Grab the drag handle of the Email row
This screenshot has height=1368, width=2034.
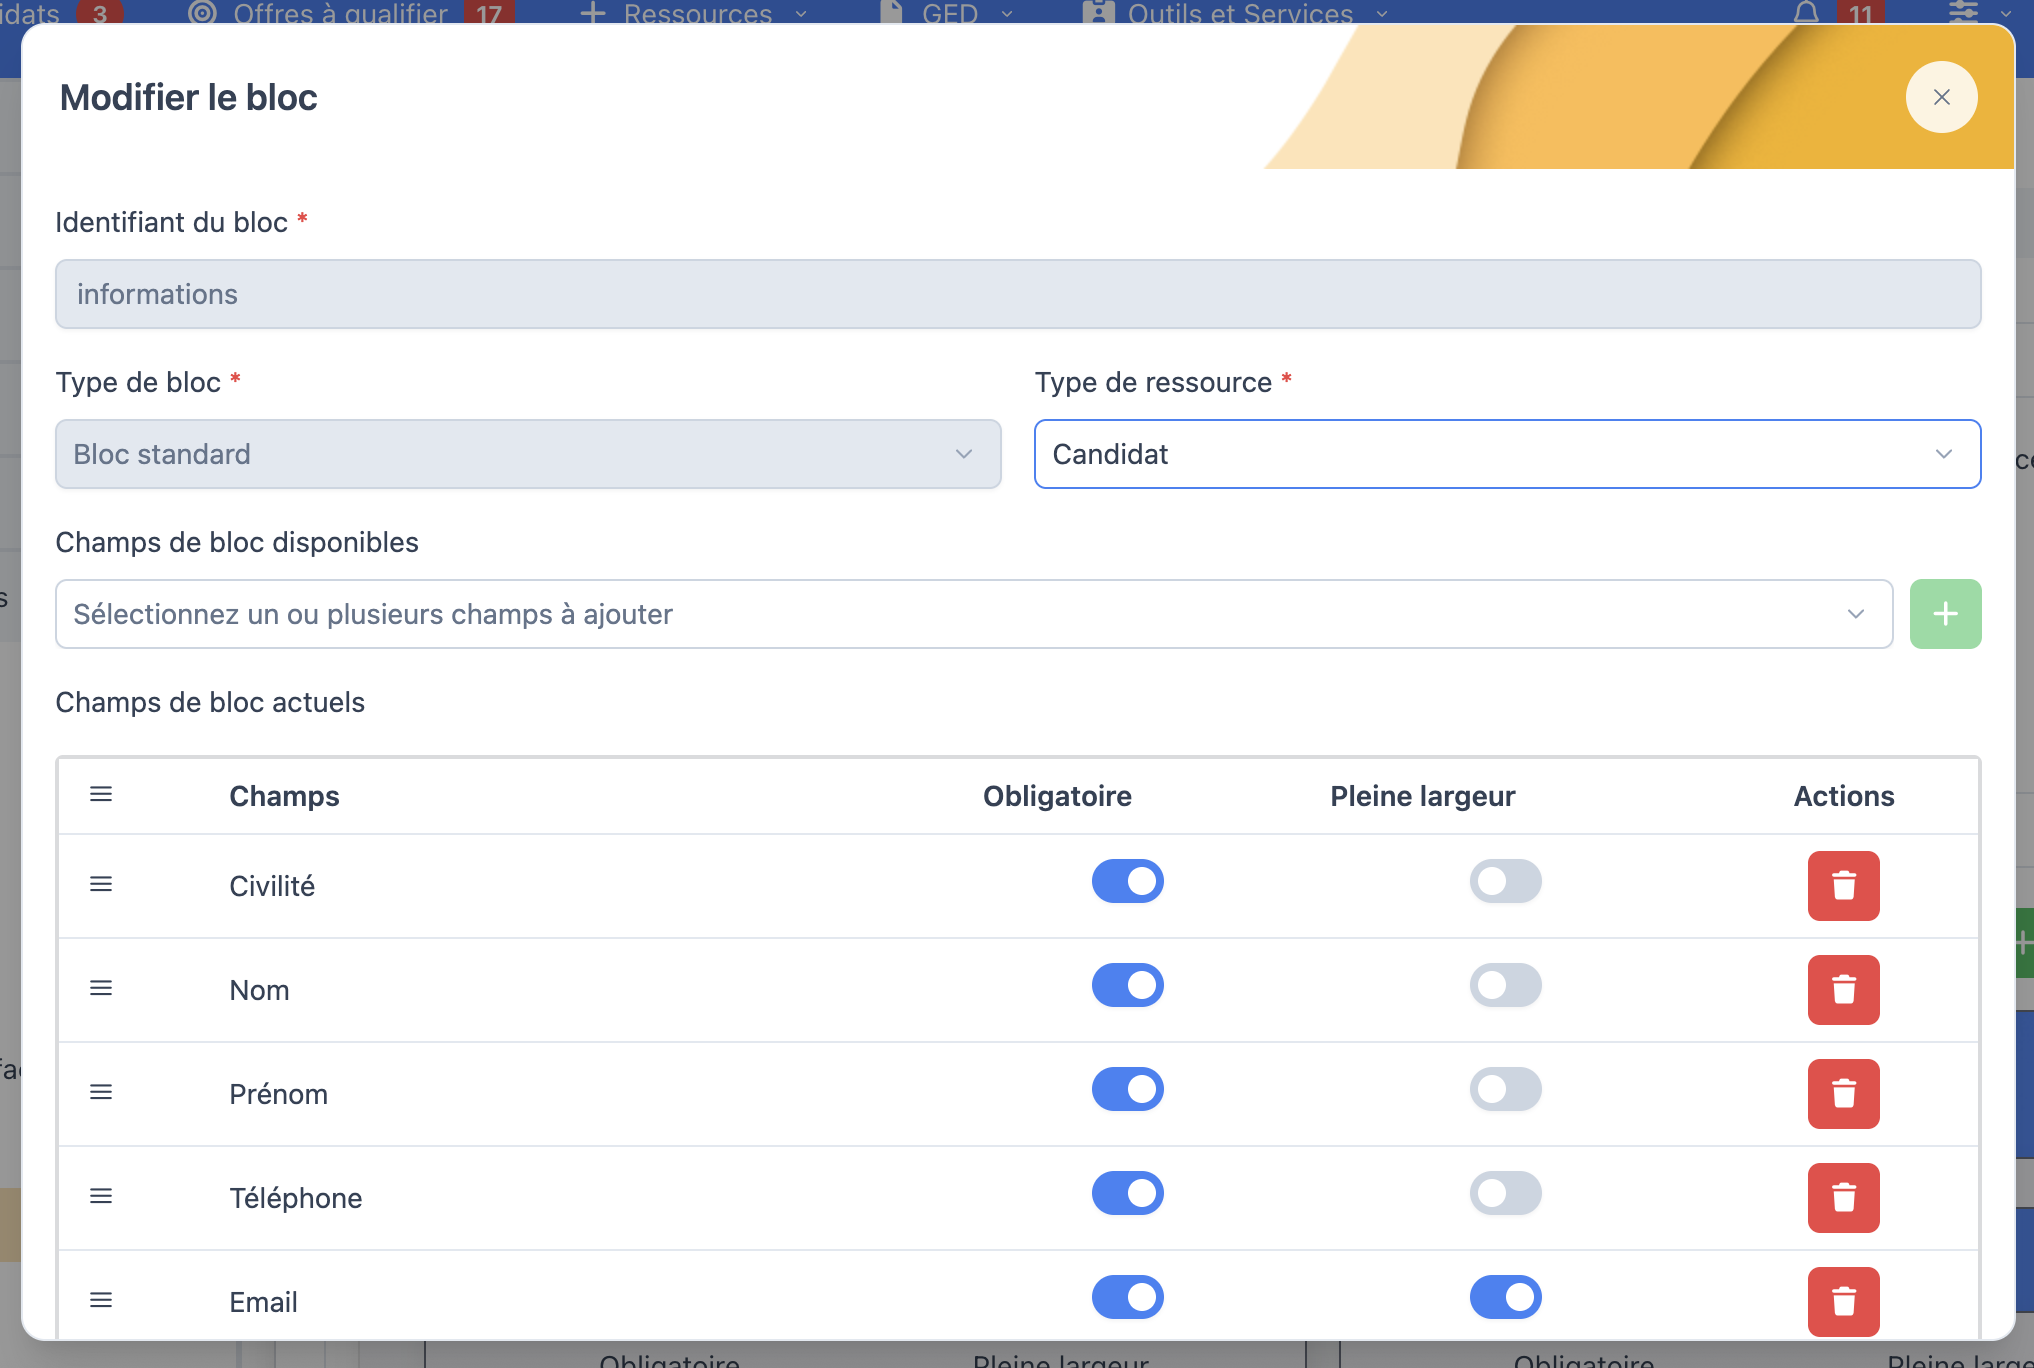coord(101,1300)
